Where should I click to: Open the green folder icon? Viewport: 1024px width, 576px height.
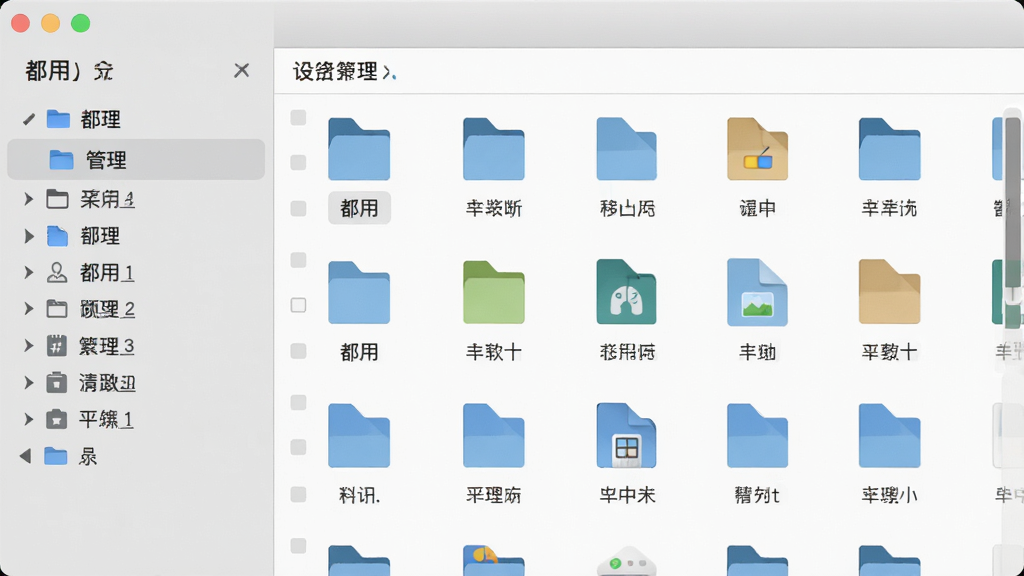click(494, 292)
